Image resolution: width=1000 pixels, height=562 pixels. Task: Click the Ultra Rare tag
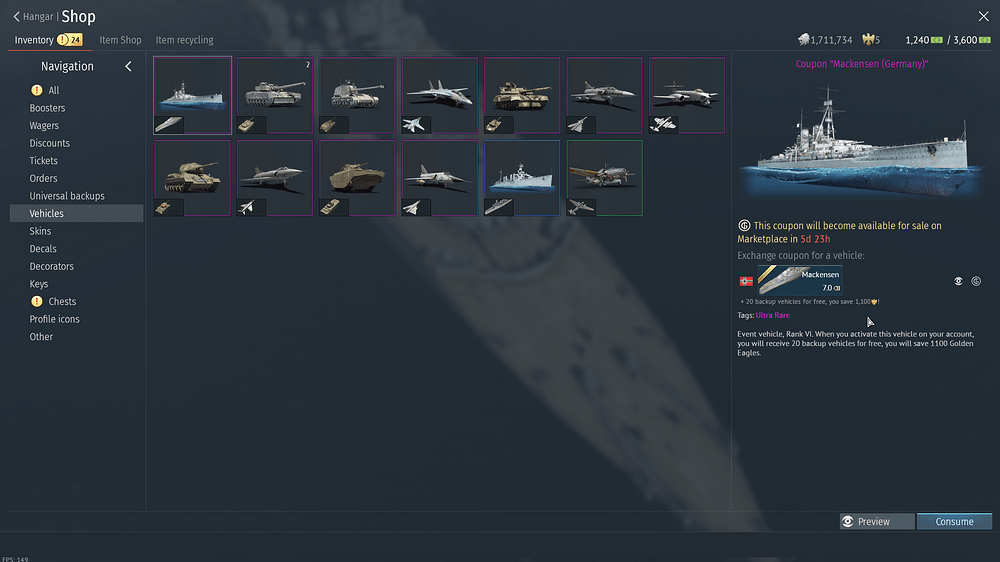click(x=772, y=315)
